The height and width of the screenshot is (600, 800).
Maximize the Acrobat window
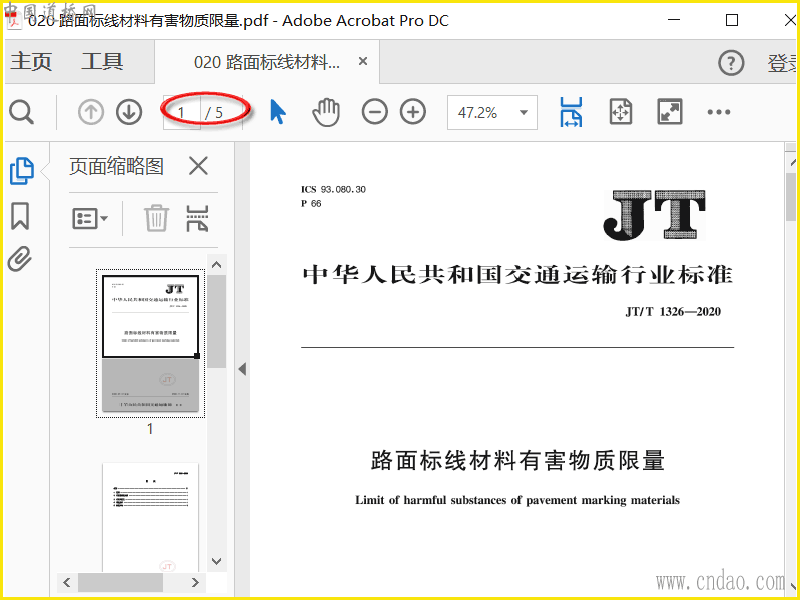(732, 20)
